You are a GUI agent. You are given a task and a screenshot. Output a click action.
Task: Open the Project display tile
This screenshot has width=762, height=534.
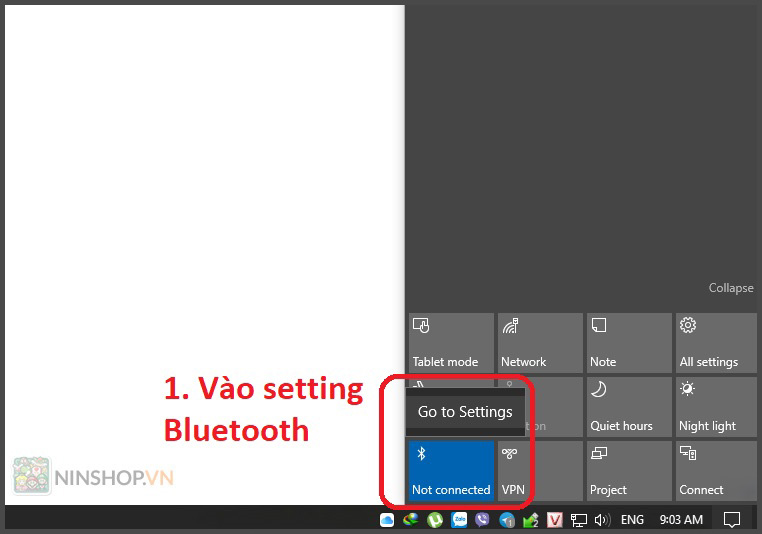point(629,470)
